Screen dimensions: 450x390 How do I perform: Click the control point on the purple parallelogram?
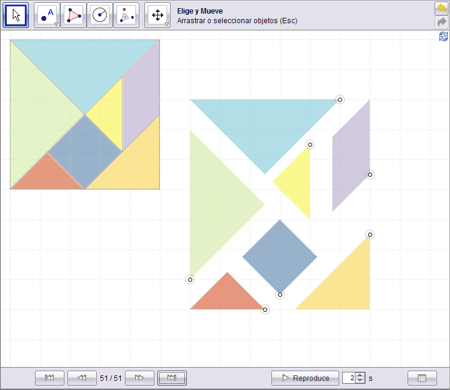click(x=370, y=175)
